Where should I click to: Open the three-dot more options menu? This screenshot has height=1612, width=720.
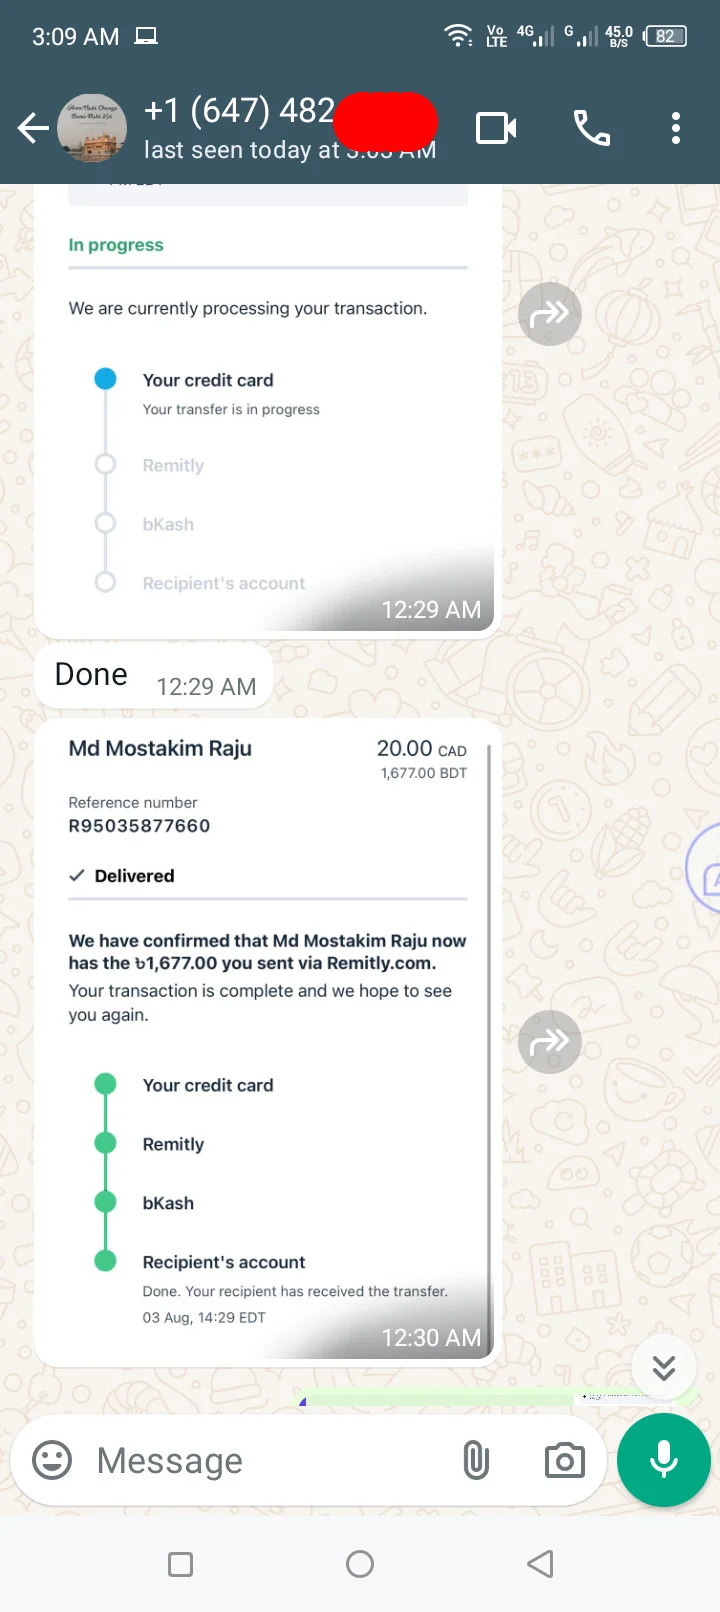click(x=676, y=128)
